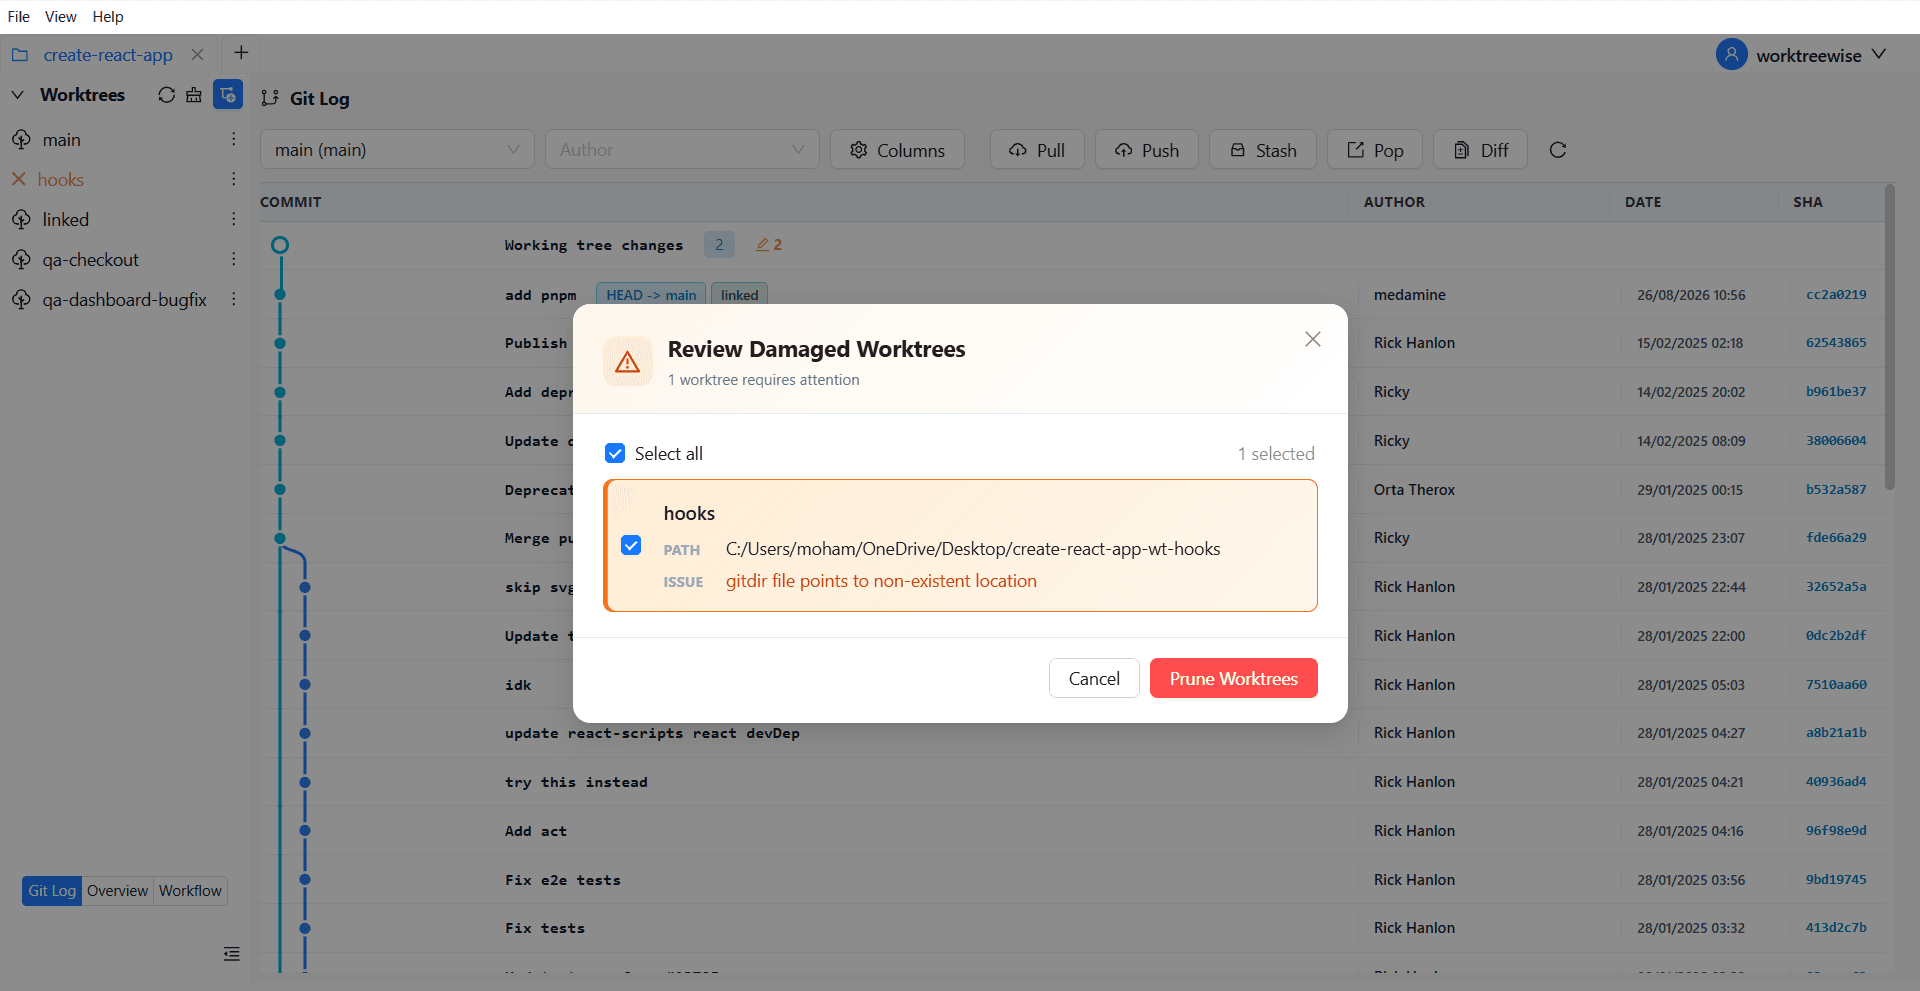
Task: Click the Cancel button in dialog
Action: pos(1094,679)
